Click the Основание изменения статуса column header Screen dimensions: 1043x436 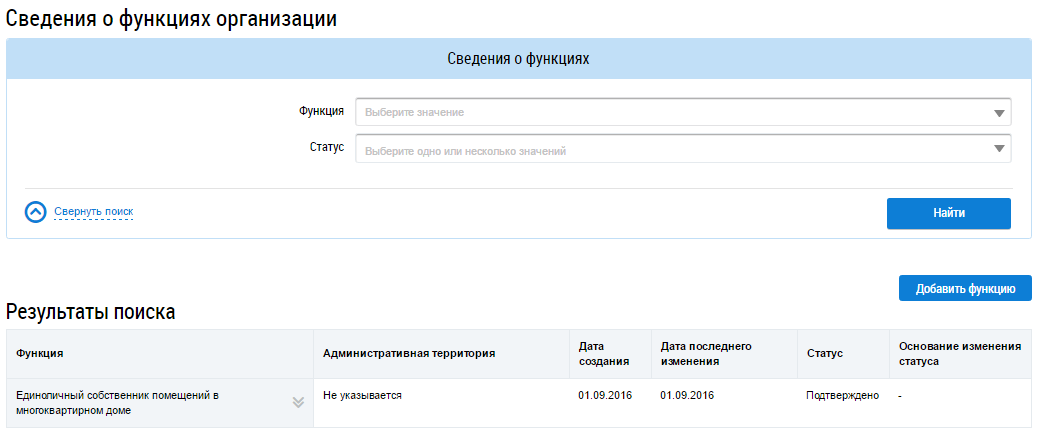point(959,354)
